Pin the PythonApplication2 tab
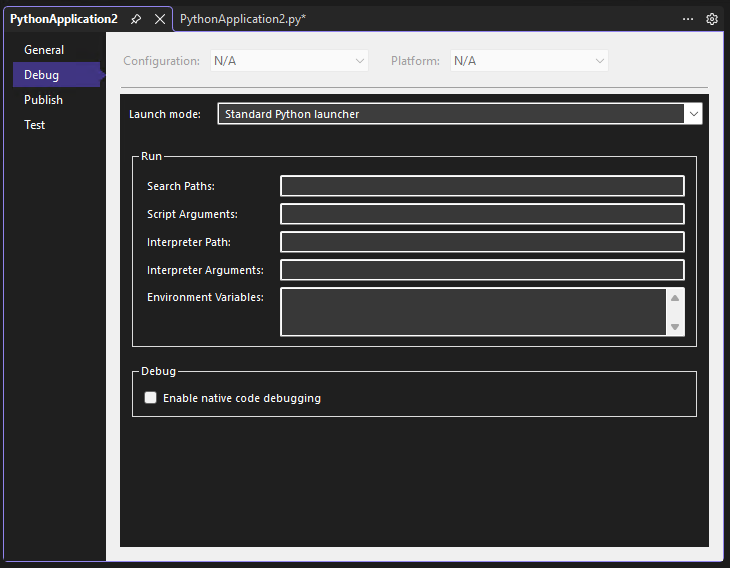Image resolution: width=730 pixels, height=568 pixels. (136, 19)
